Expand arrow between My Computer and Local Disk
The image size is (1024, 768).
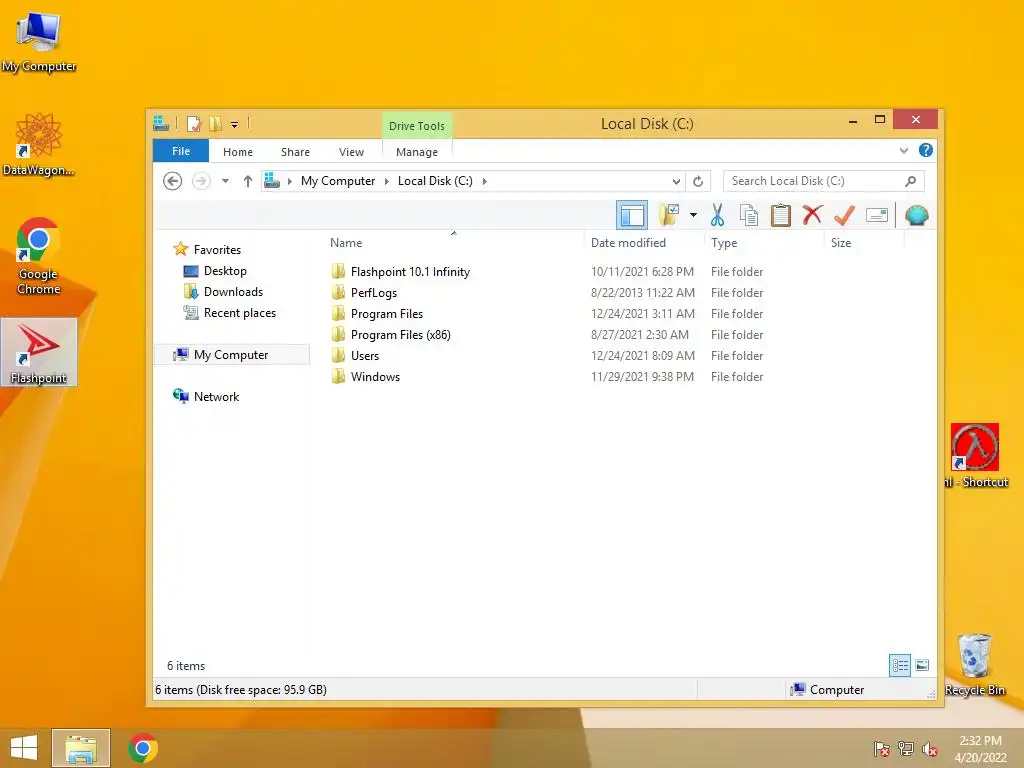pyautogui.click(x=387, y=181)
